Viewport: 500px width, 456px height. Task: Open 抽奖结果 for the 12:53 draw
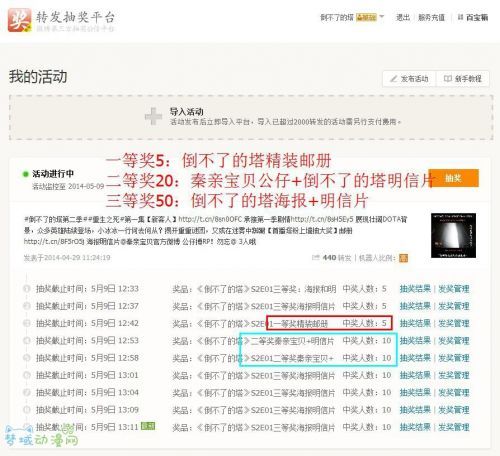pos(415,341)
